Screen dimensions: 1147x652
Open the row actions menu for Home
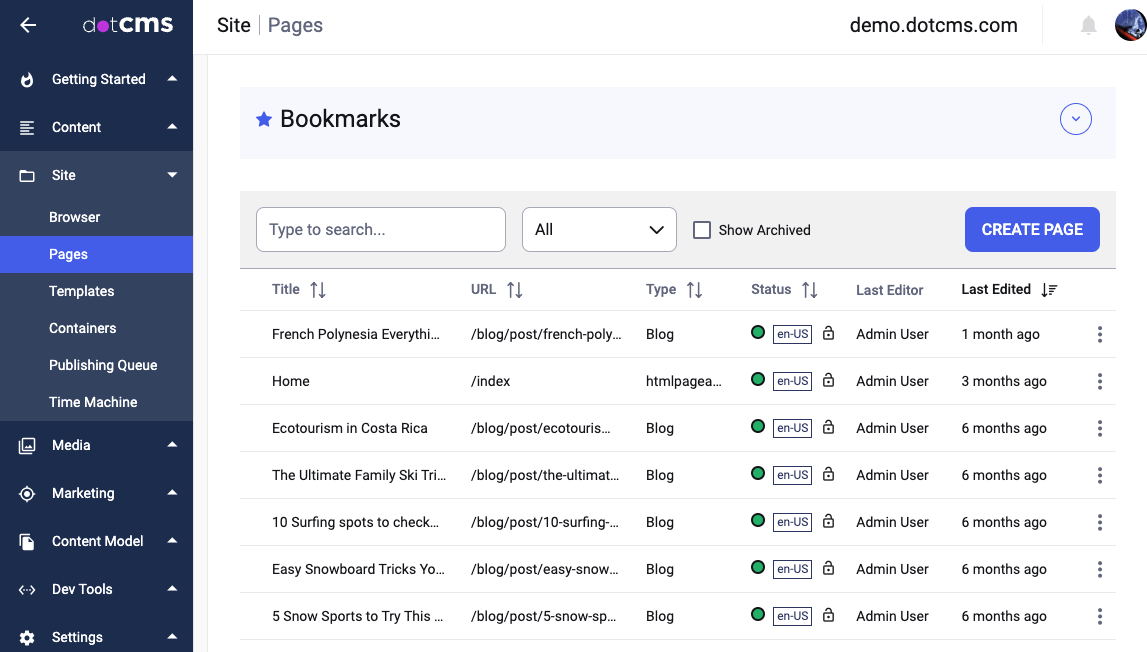(1099, 381)
